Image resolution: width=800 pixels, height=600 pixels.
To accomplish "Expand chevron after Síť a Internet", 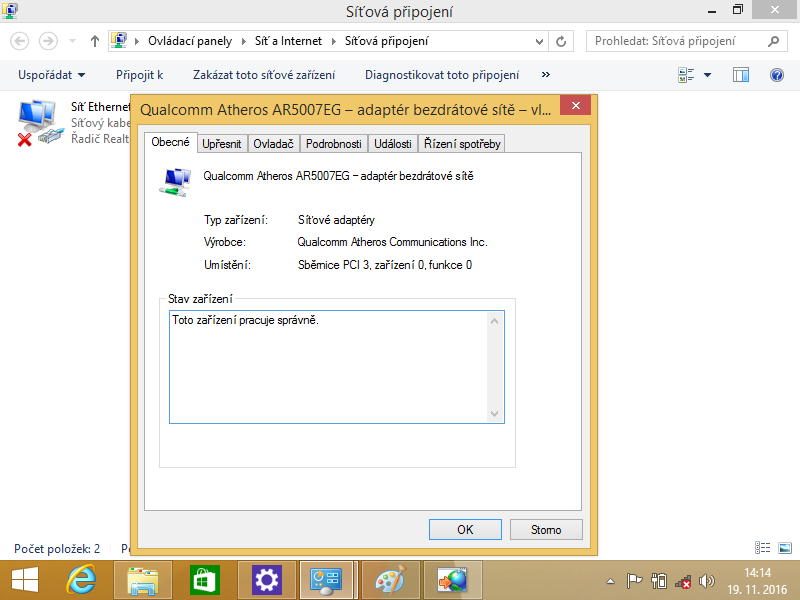I will (x=334, y=41).
